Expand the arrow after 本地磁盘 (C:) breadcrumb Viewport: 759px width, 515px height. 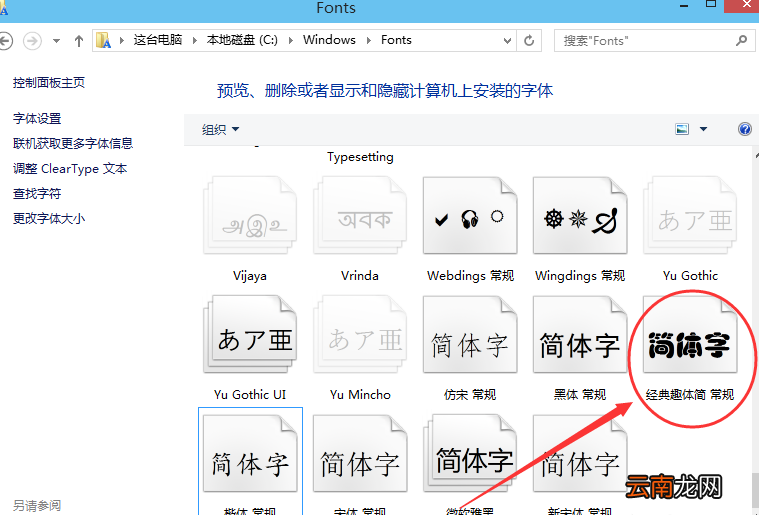coord(291,40)
